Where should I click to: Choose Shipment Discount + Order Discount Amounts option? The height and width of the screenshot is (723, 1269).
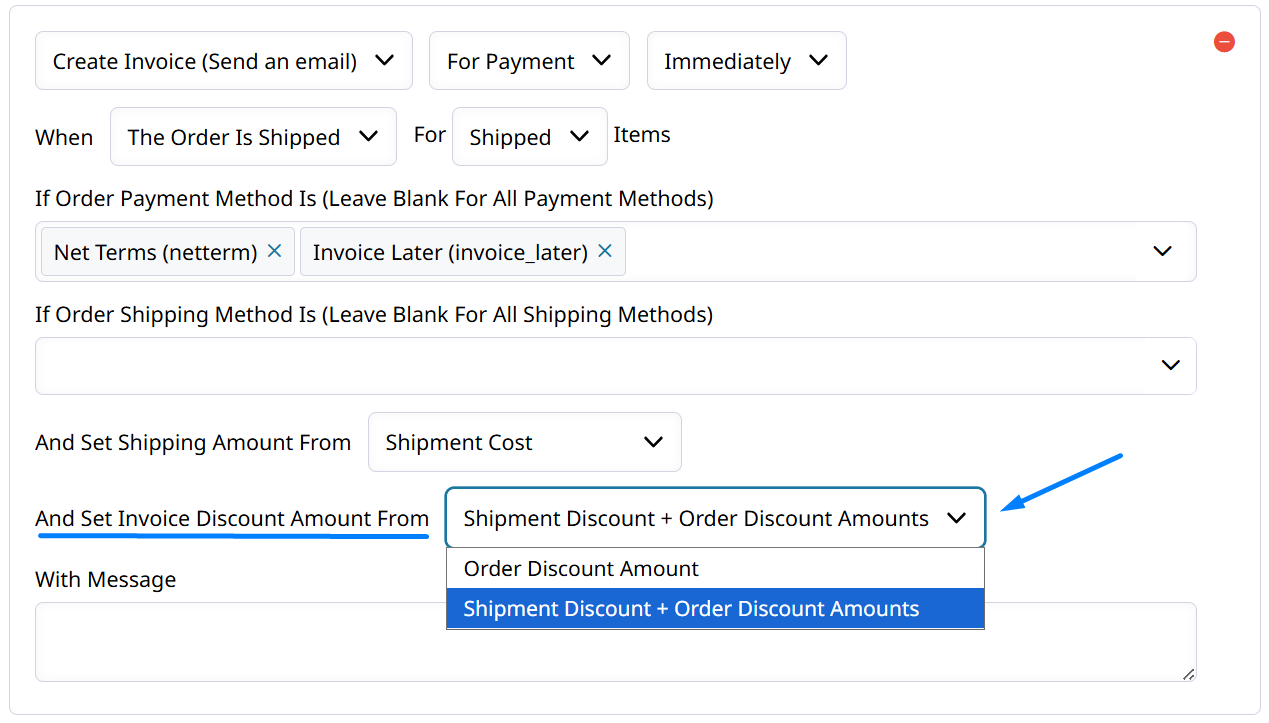691,609
